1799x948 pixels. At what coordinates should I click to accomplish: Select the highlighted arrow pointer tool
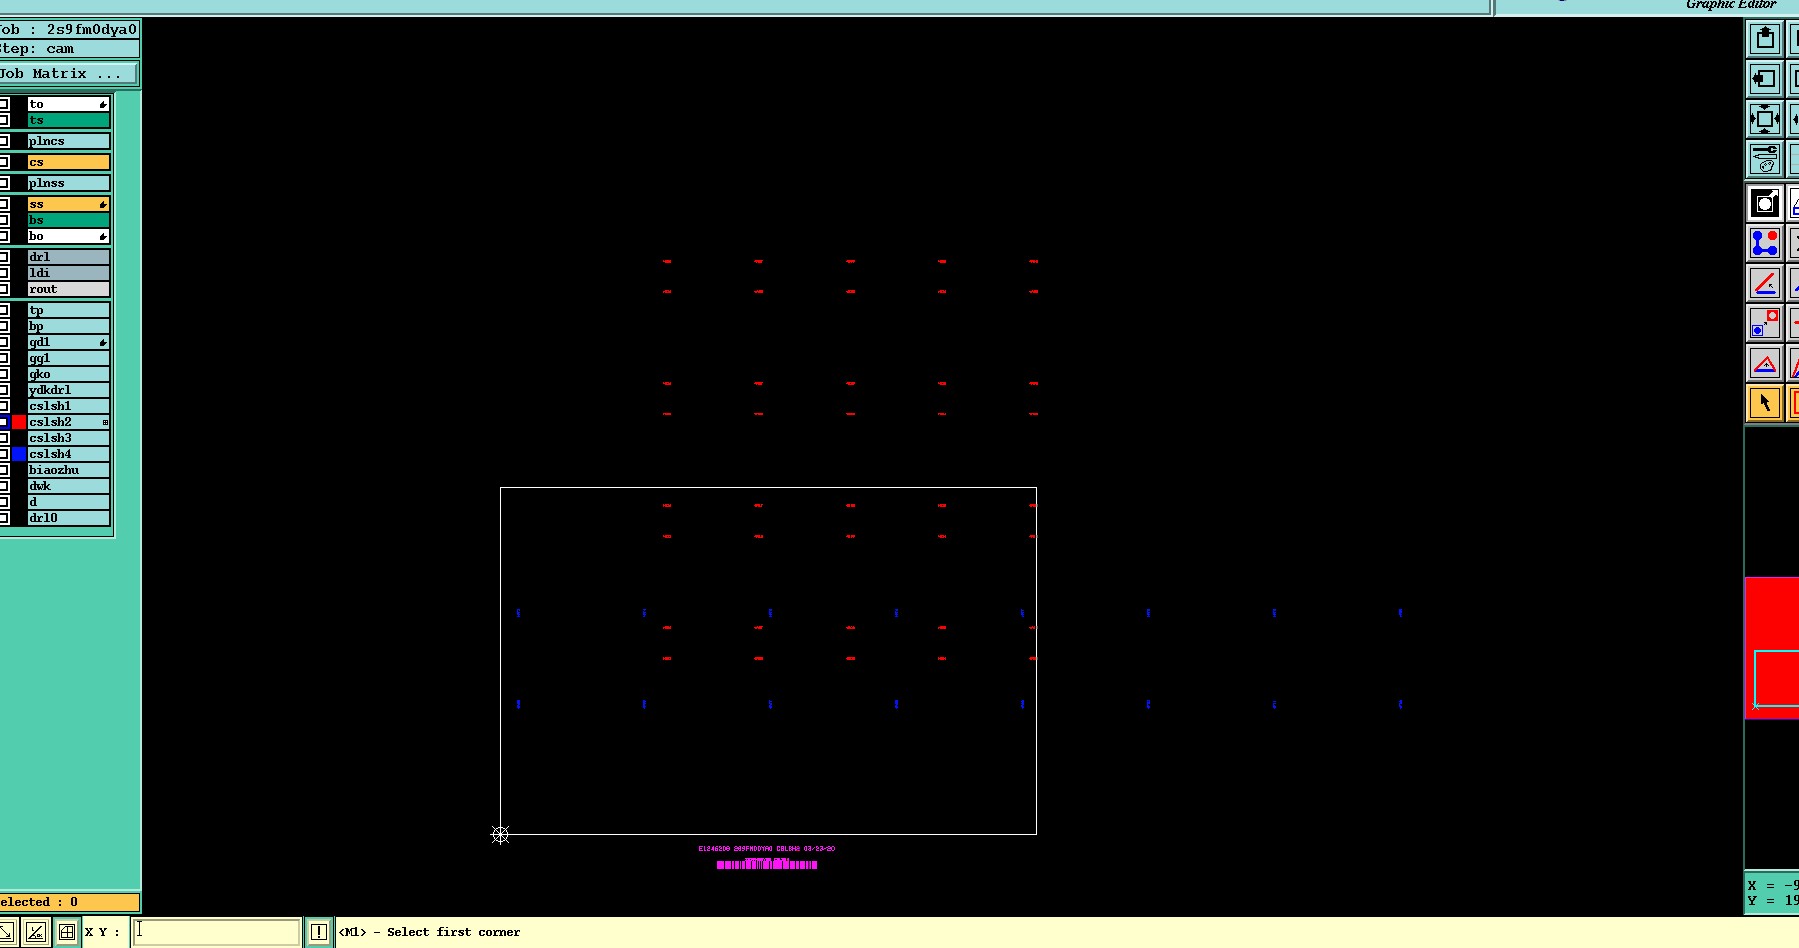click(1765, 403)
